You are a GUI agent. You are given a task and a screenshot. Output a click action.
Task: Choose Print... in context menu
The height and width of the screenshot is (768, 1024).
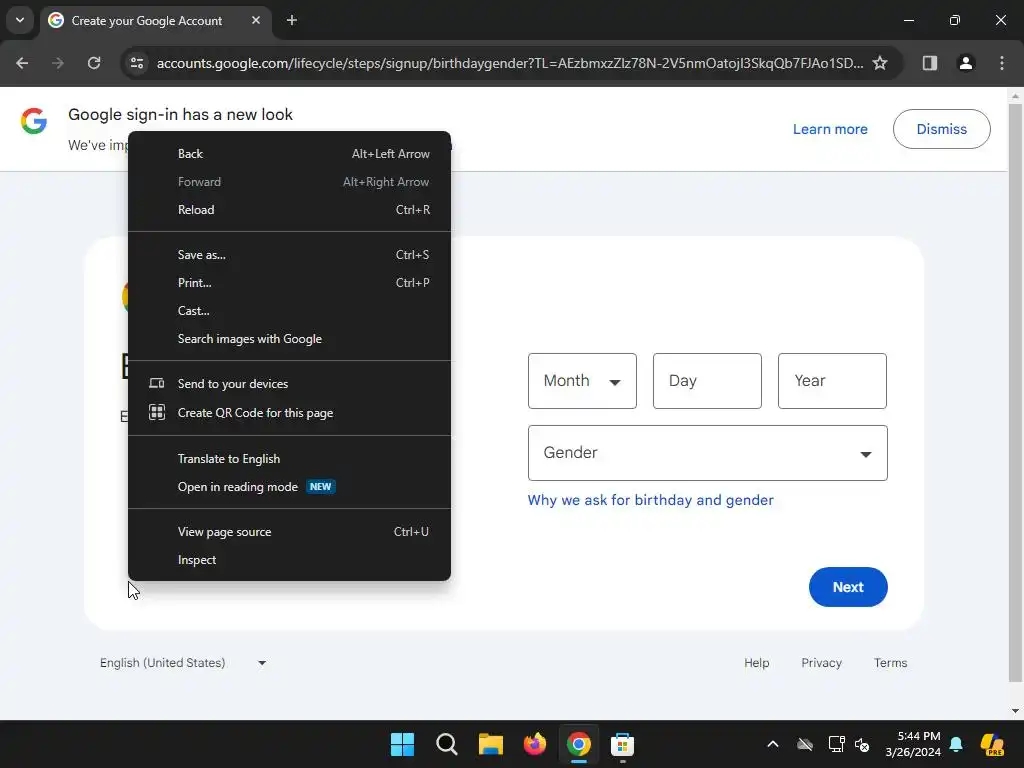[289, 283]
